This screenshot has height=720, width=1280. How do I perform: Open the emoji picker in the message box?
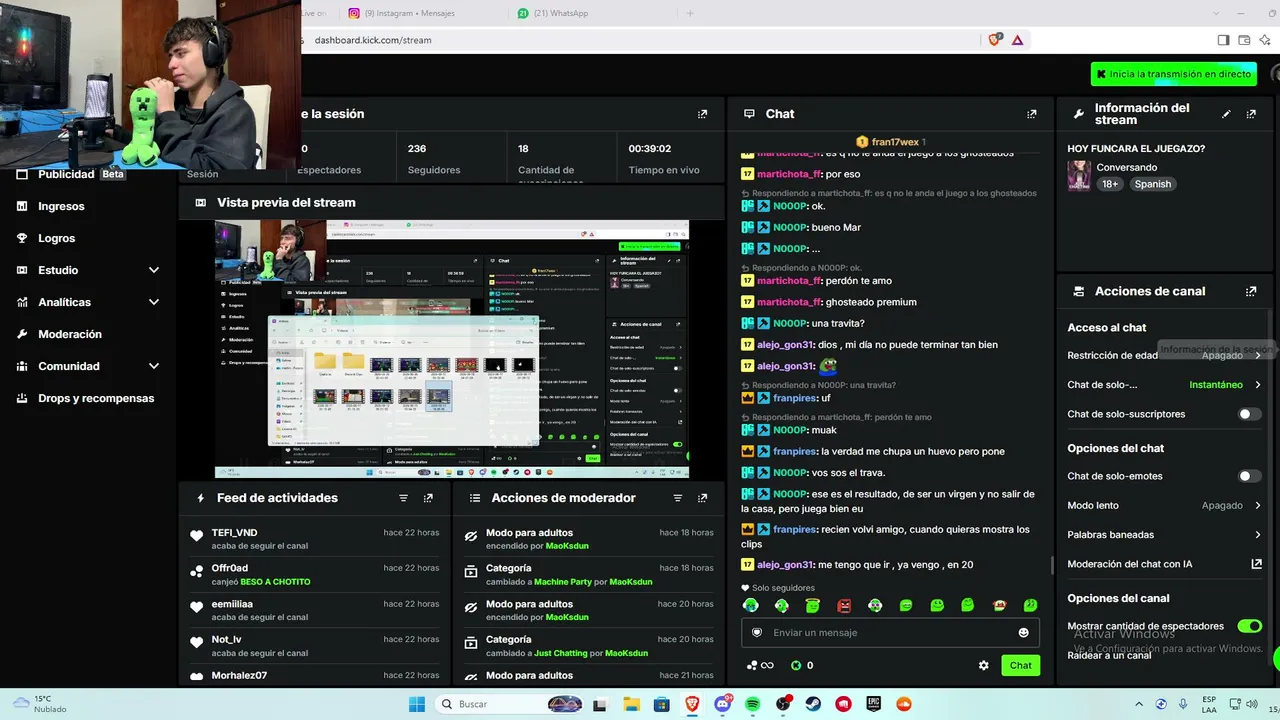pyautogui.click(x=1023, y=633)
